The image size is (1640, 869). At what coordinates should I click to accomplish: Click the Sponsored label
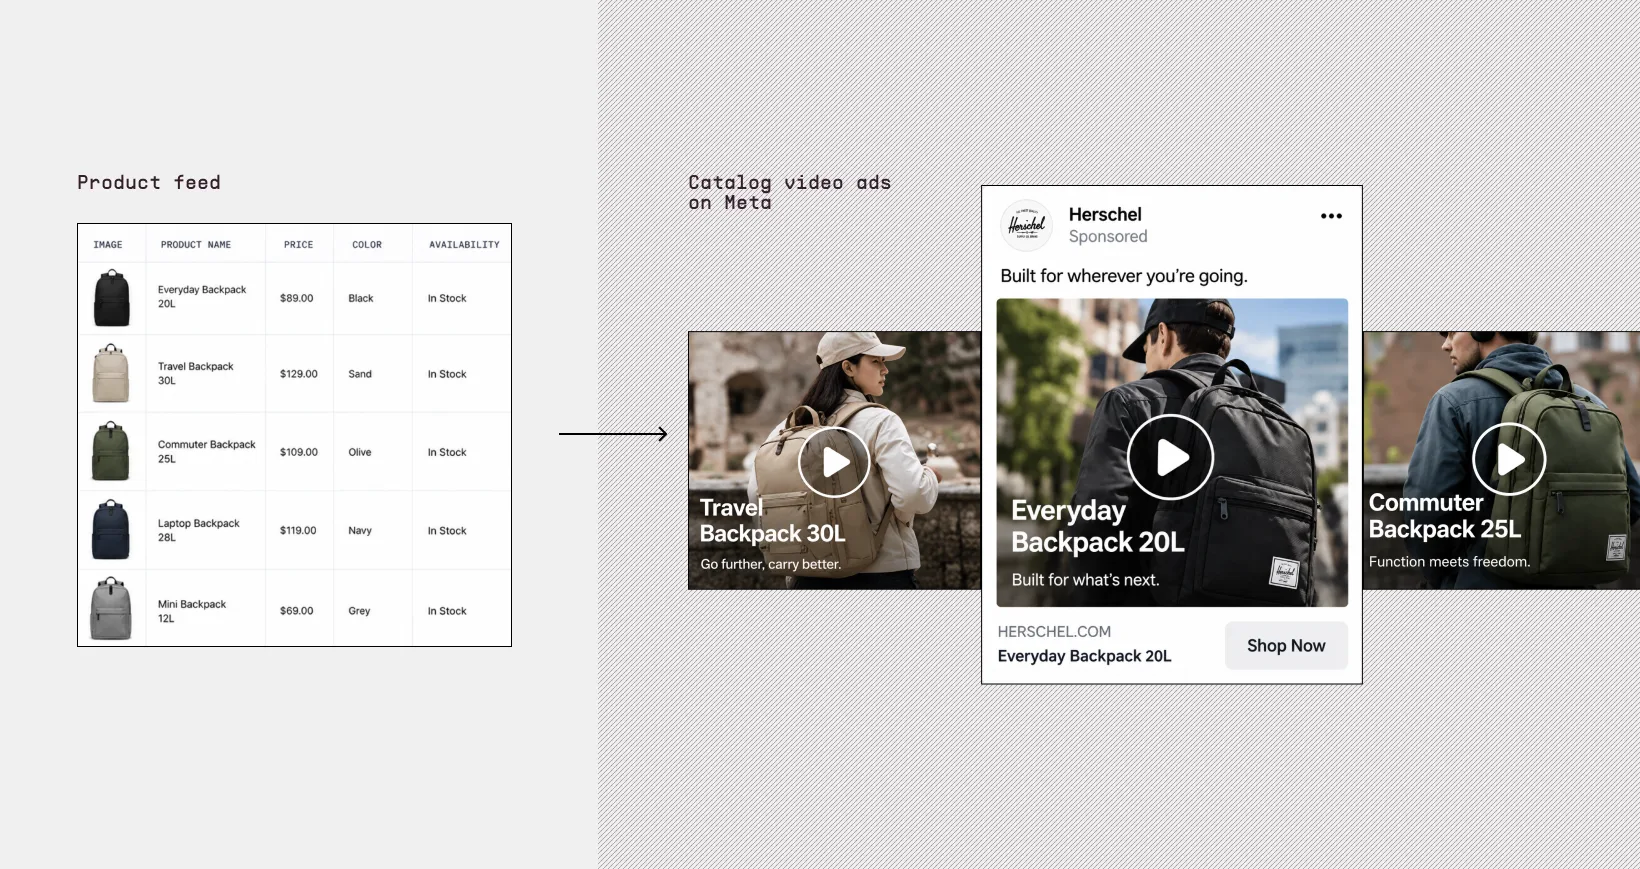[1108, 237]
